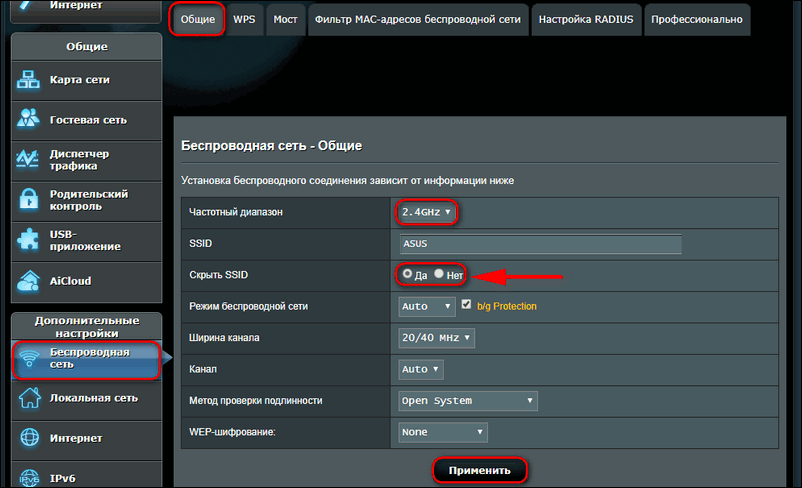Open the frequency band 2.4GHz dropdown
This screenshot has height=488, width=802.
point(427,212)
